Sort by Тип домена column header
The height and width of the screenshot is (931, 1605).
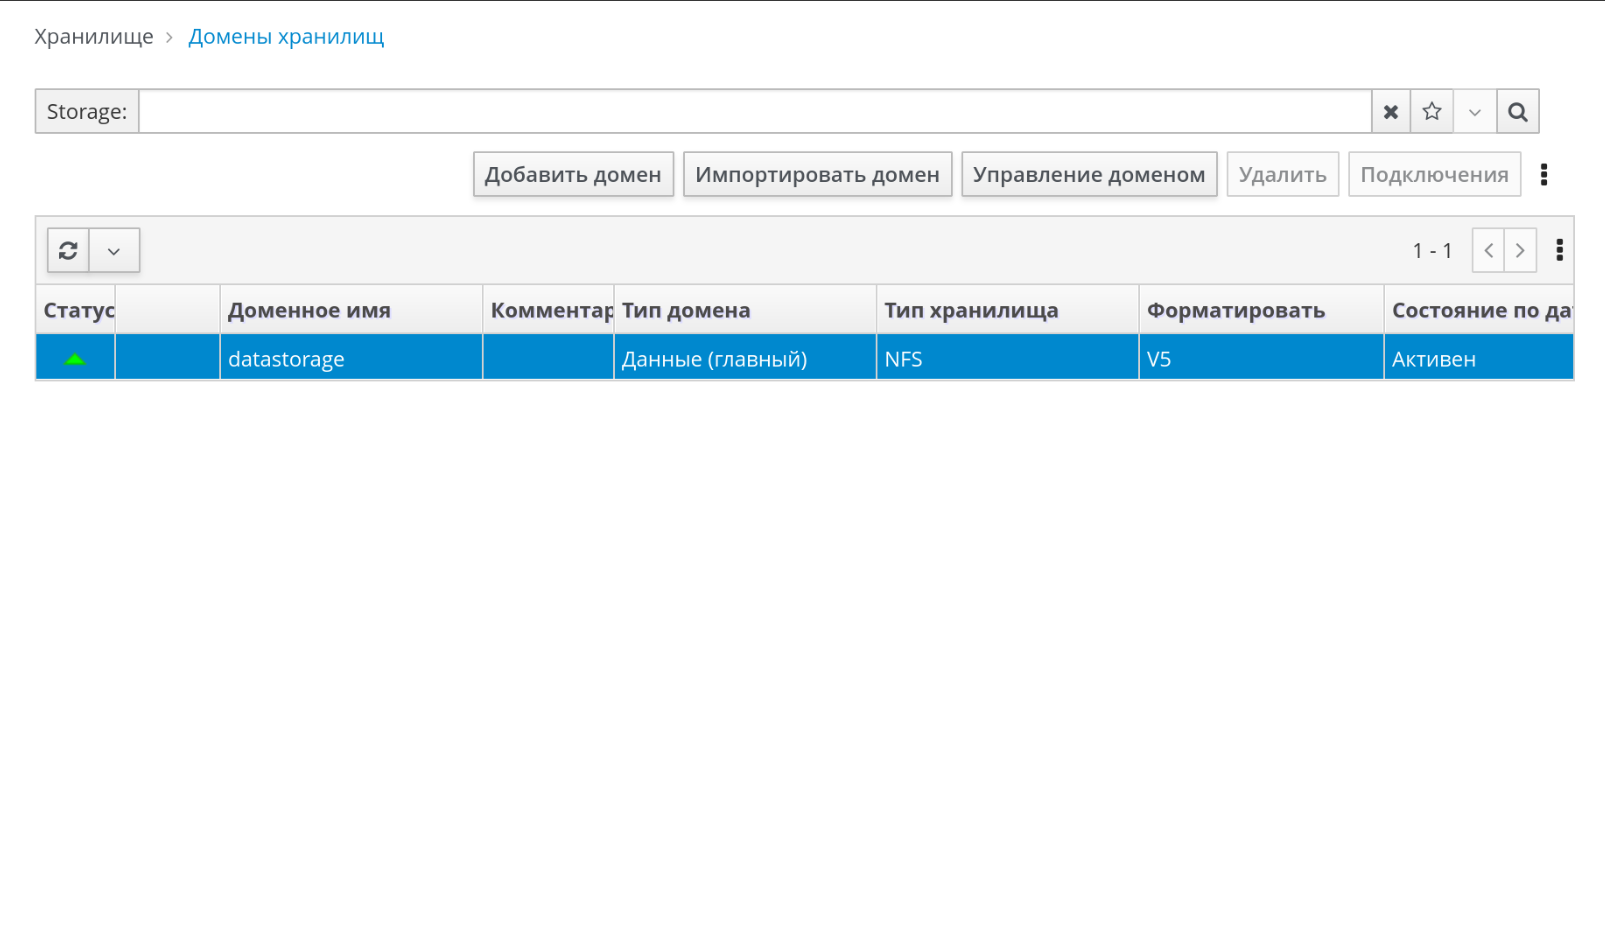(x=686, y=311)
